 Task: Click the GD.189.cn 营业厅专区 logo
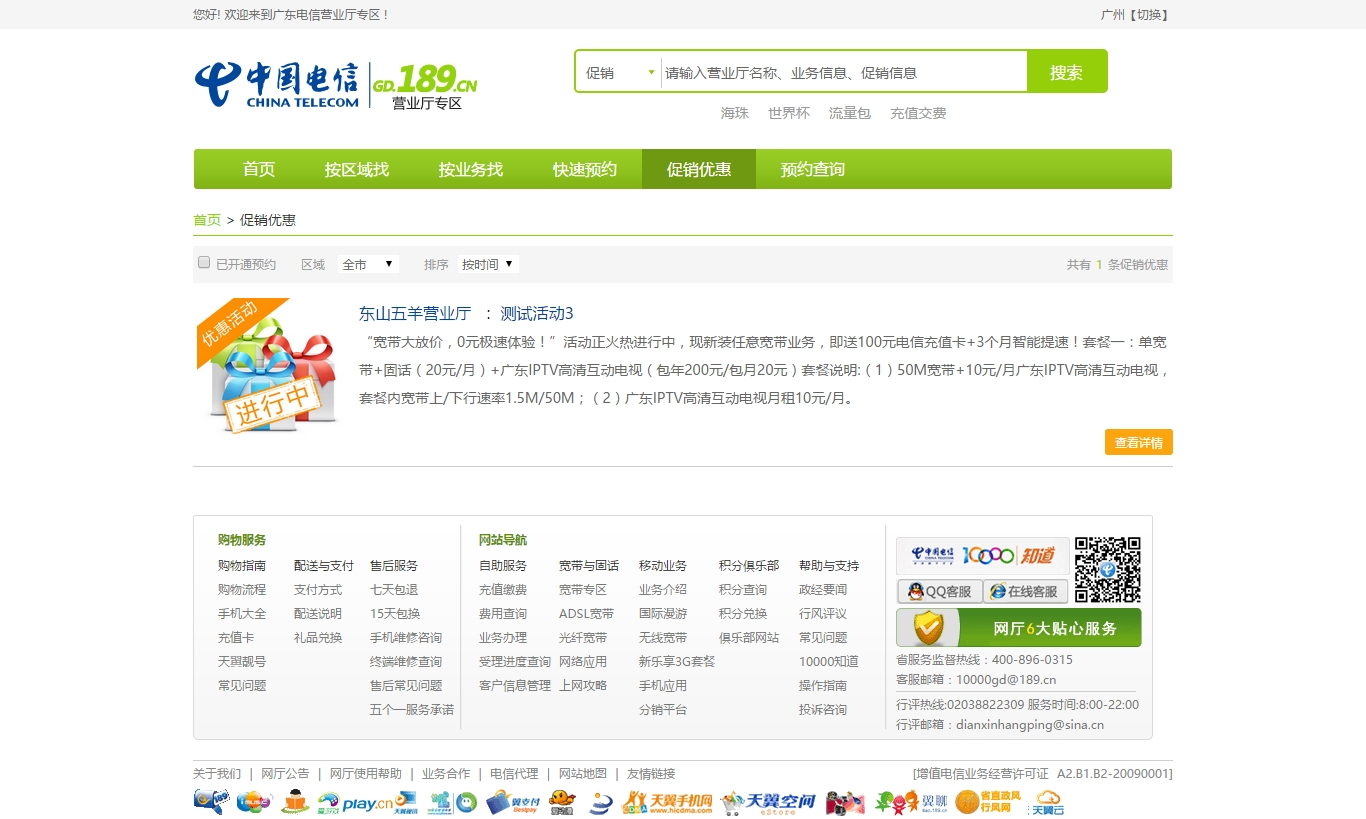pyautogui.click(x=425, y=85)
